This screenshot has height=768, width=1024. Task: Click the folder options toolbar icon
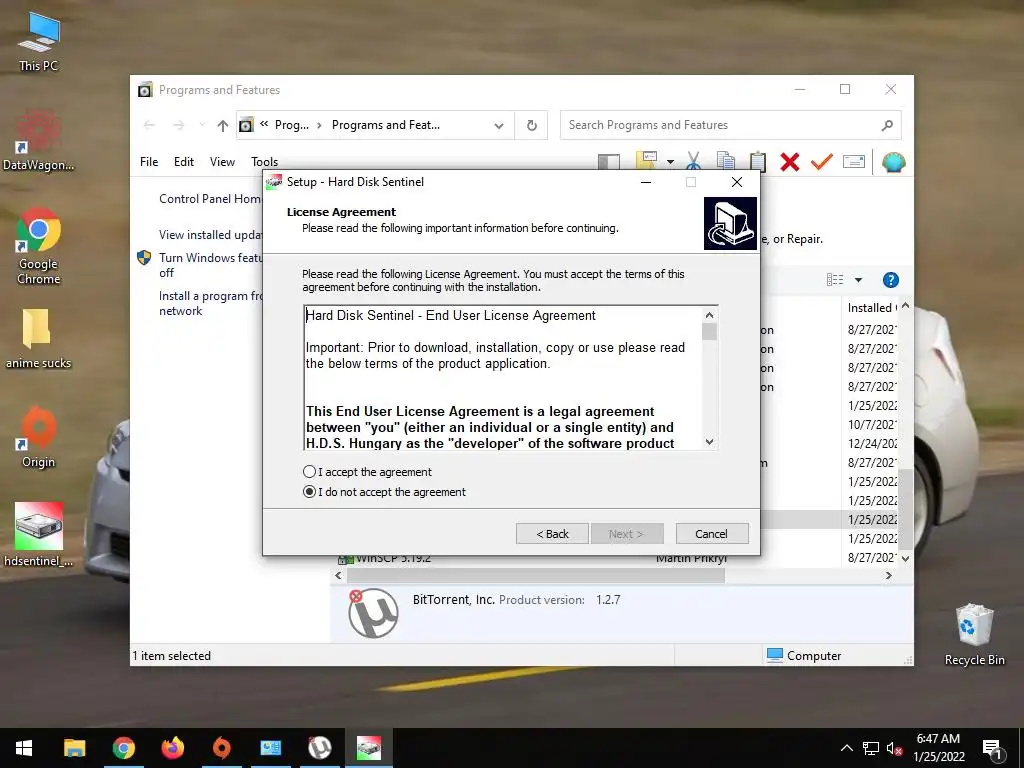click(x=646, y=161)
